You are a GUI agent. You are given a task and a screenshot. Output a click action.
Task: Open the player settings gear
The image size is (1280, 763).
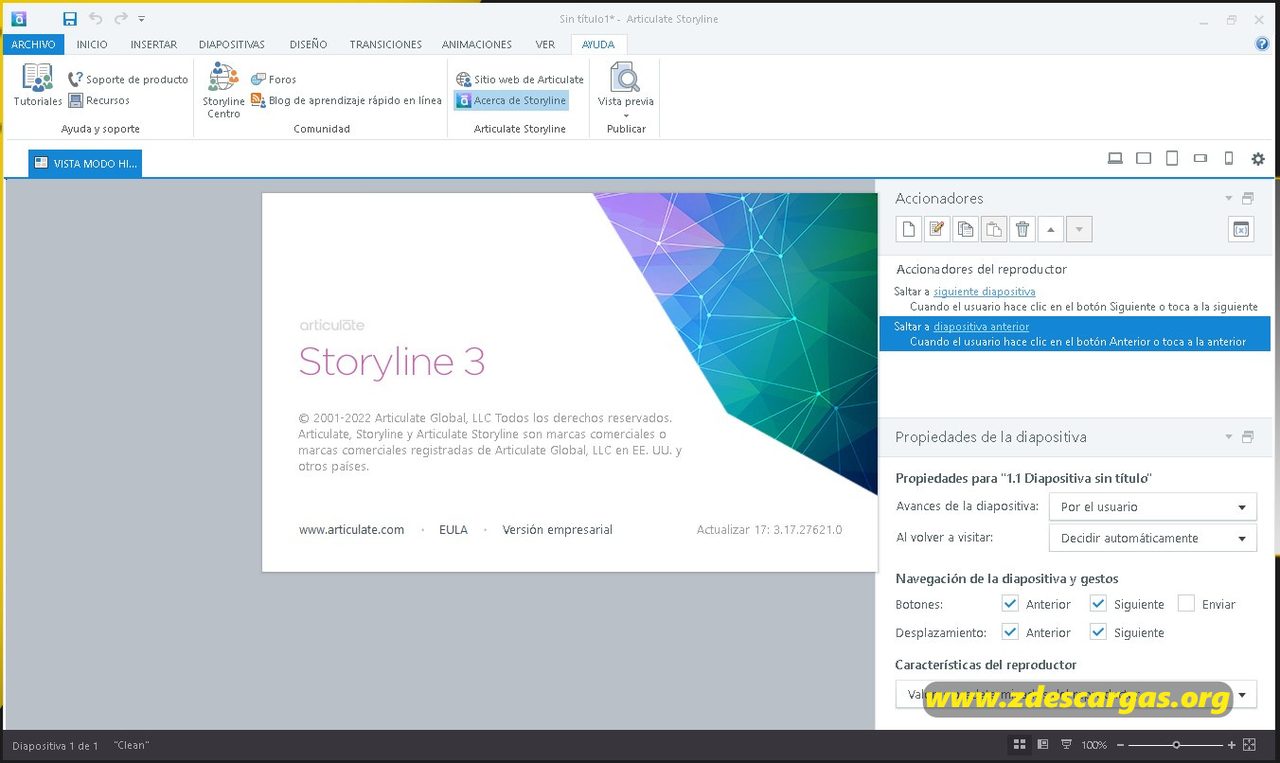[1258, 159]
